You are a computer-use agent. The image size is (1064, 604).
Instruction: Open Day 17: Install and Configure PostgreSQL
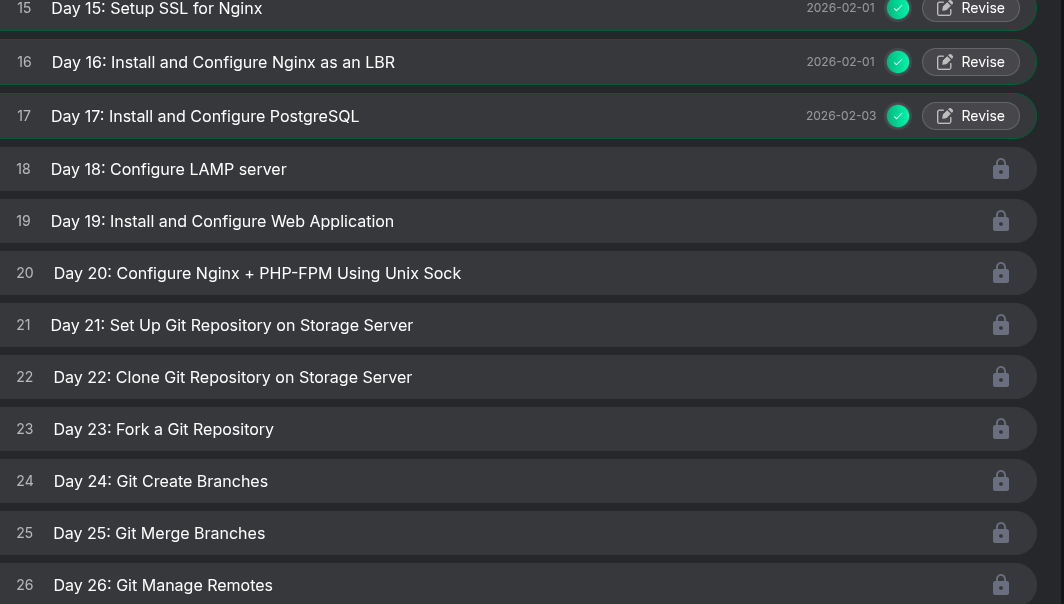[205, 116]
